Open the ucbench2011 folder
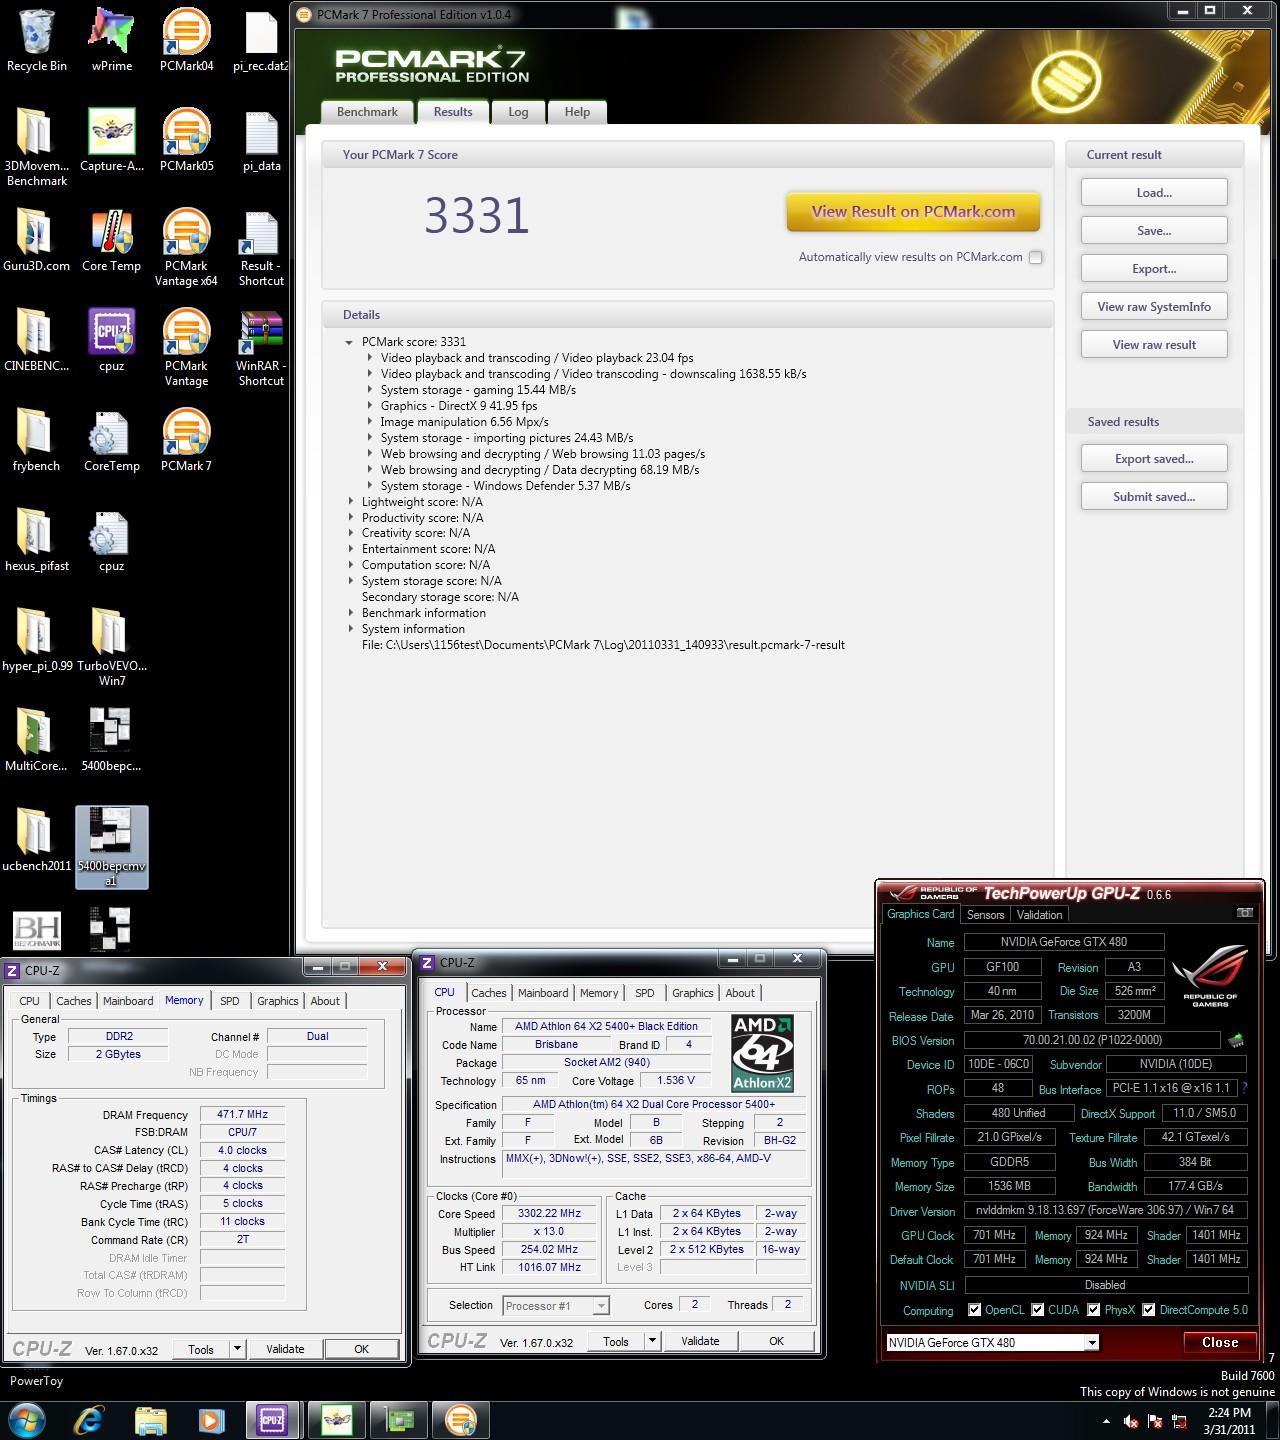Image resolution: width=1280 pixels, height=1440 pixels. pyautogui.click(x=37, y=840)
